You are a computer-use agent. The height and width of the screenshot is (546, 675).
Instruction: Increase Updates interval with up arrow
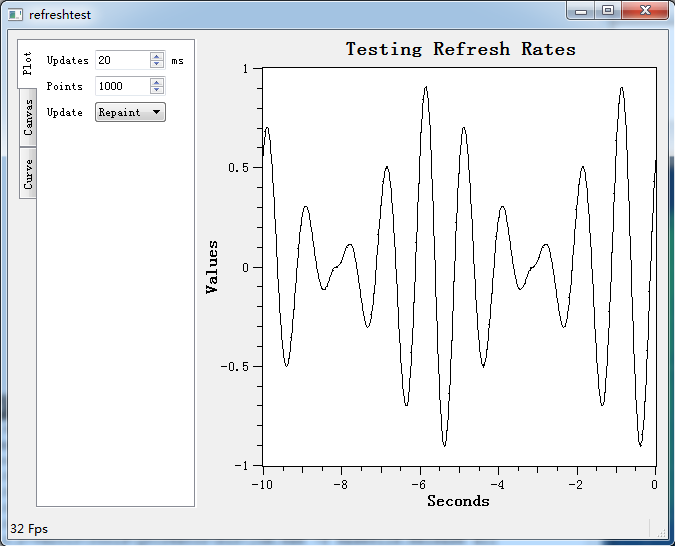pyautogui.click(x=157, y=56)
